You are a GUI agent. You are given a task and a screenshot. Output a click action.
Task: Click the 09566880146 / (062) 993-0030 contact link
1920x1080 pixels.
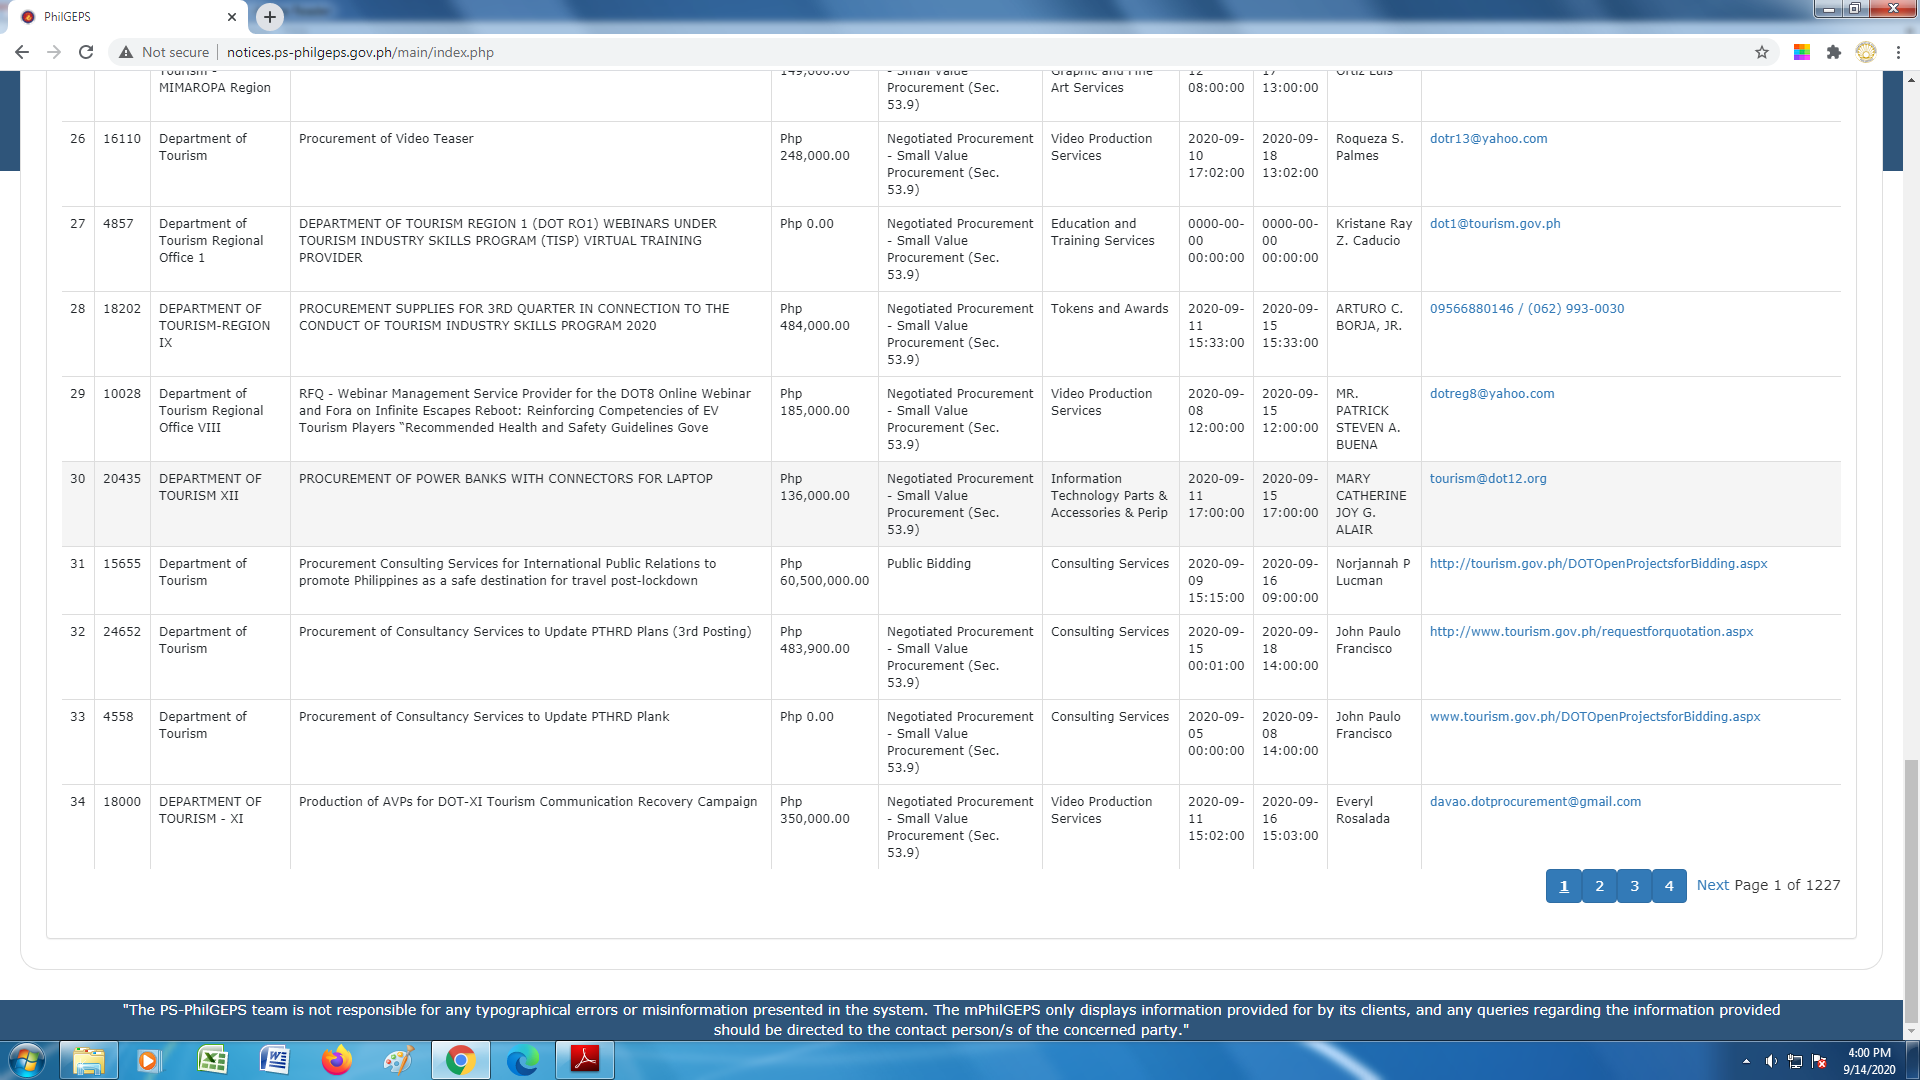click(x=1527, y=309)
